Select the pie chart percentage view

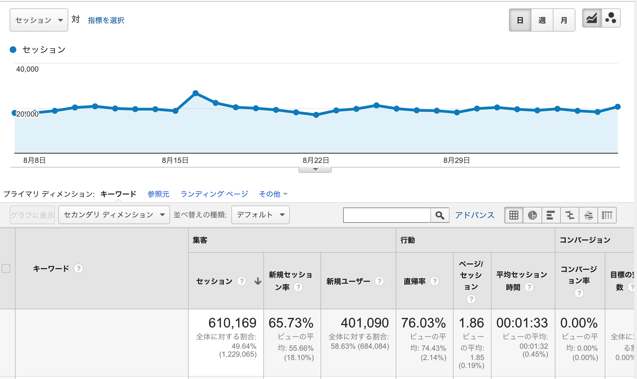[532, 215]
